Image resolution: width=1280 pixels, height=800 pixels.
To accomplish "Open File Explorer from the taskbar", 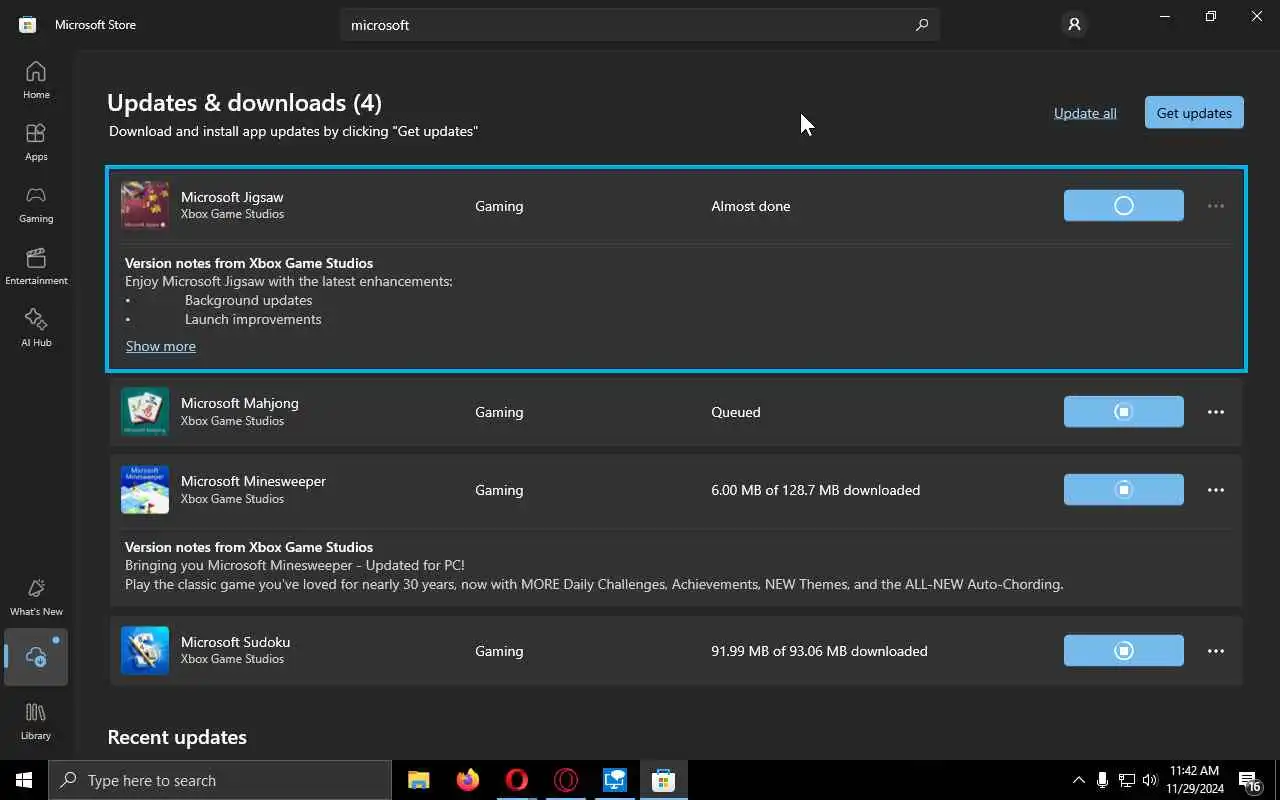I will click(418, 780).
